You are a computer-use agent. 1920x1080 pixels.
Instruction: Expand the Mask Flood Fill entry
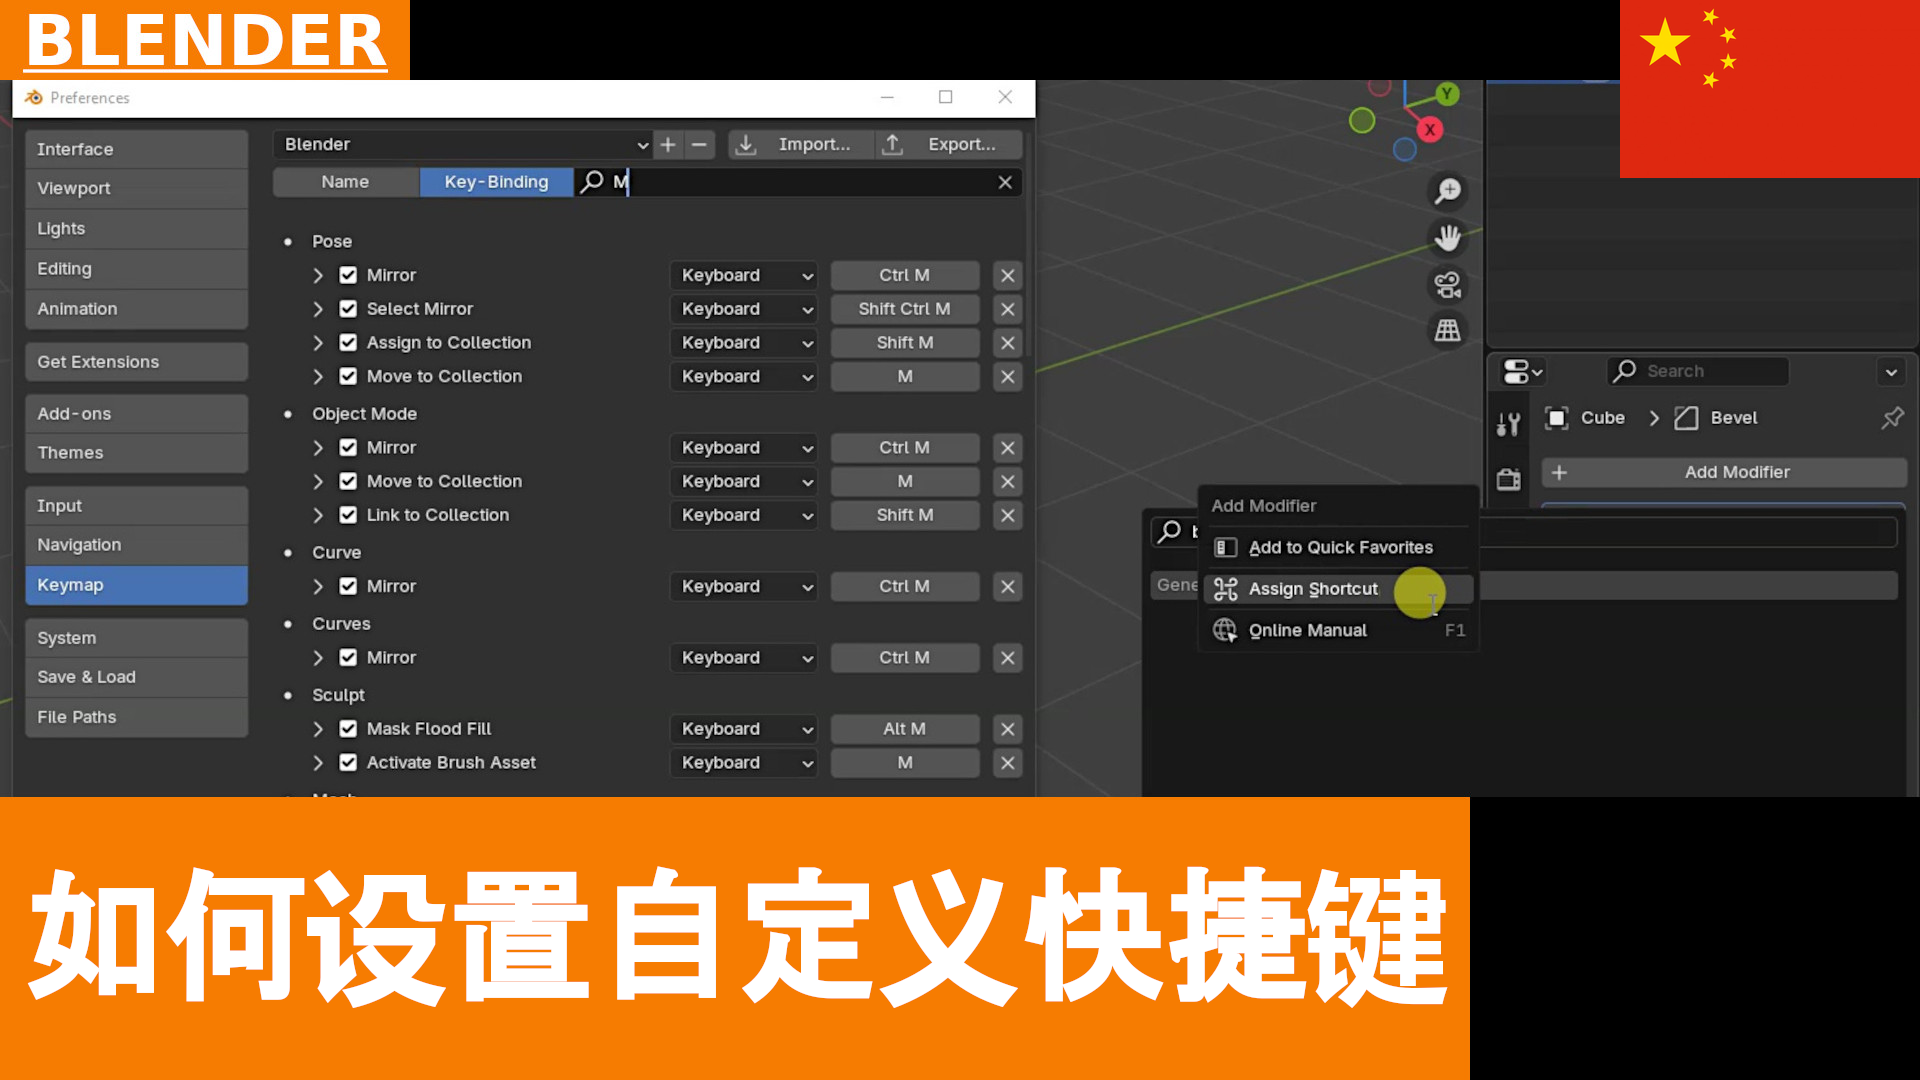tap(318, 729)
